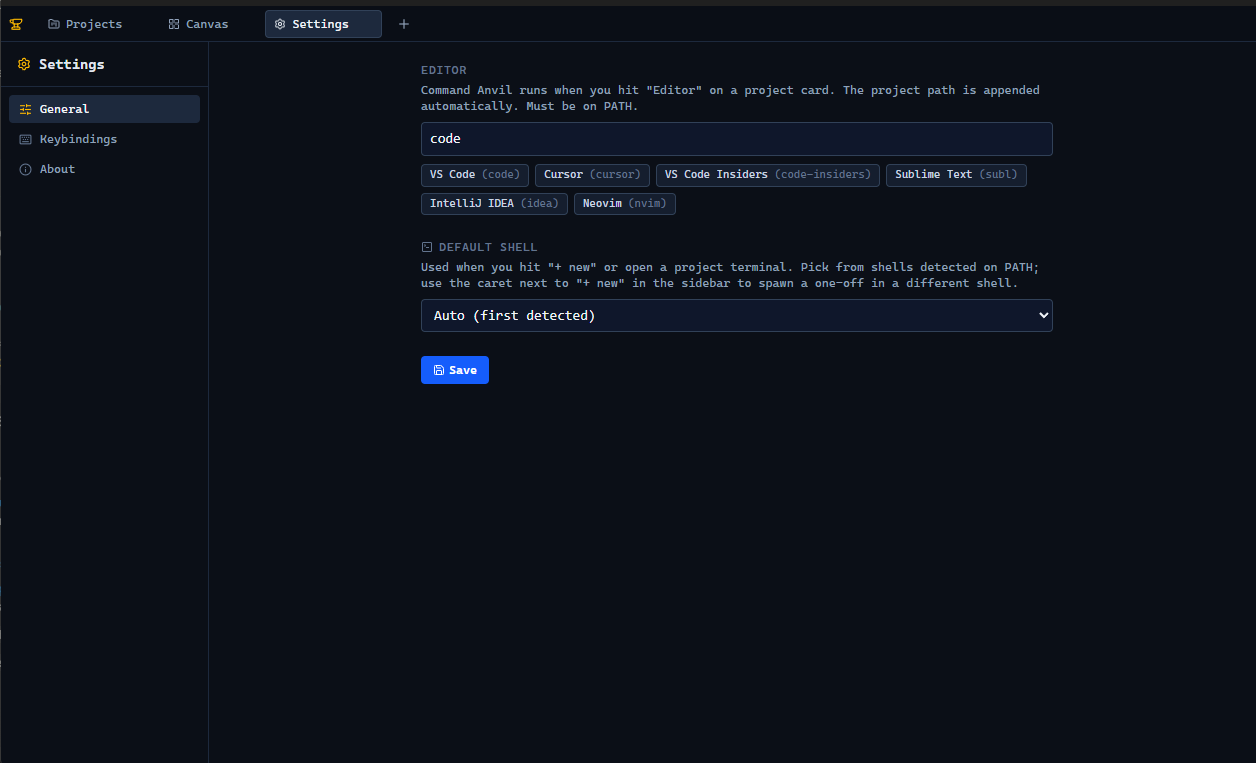Image resolution: width=1256 pixels, height=763 pixels.
Task: Click the sliders icon beside General
Action: tap(26, 109)
